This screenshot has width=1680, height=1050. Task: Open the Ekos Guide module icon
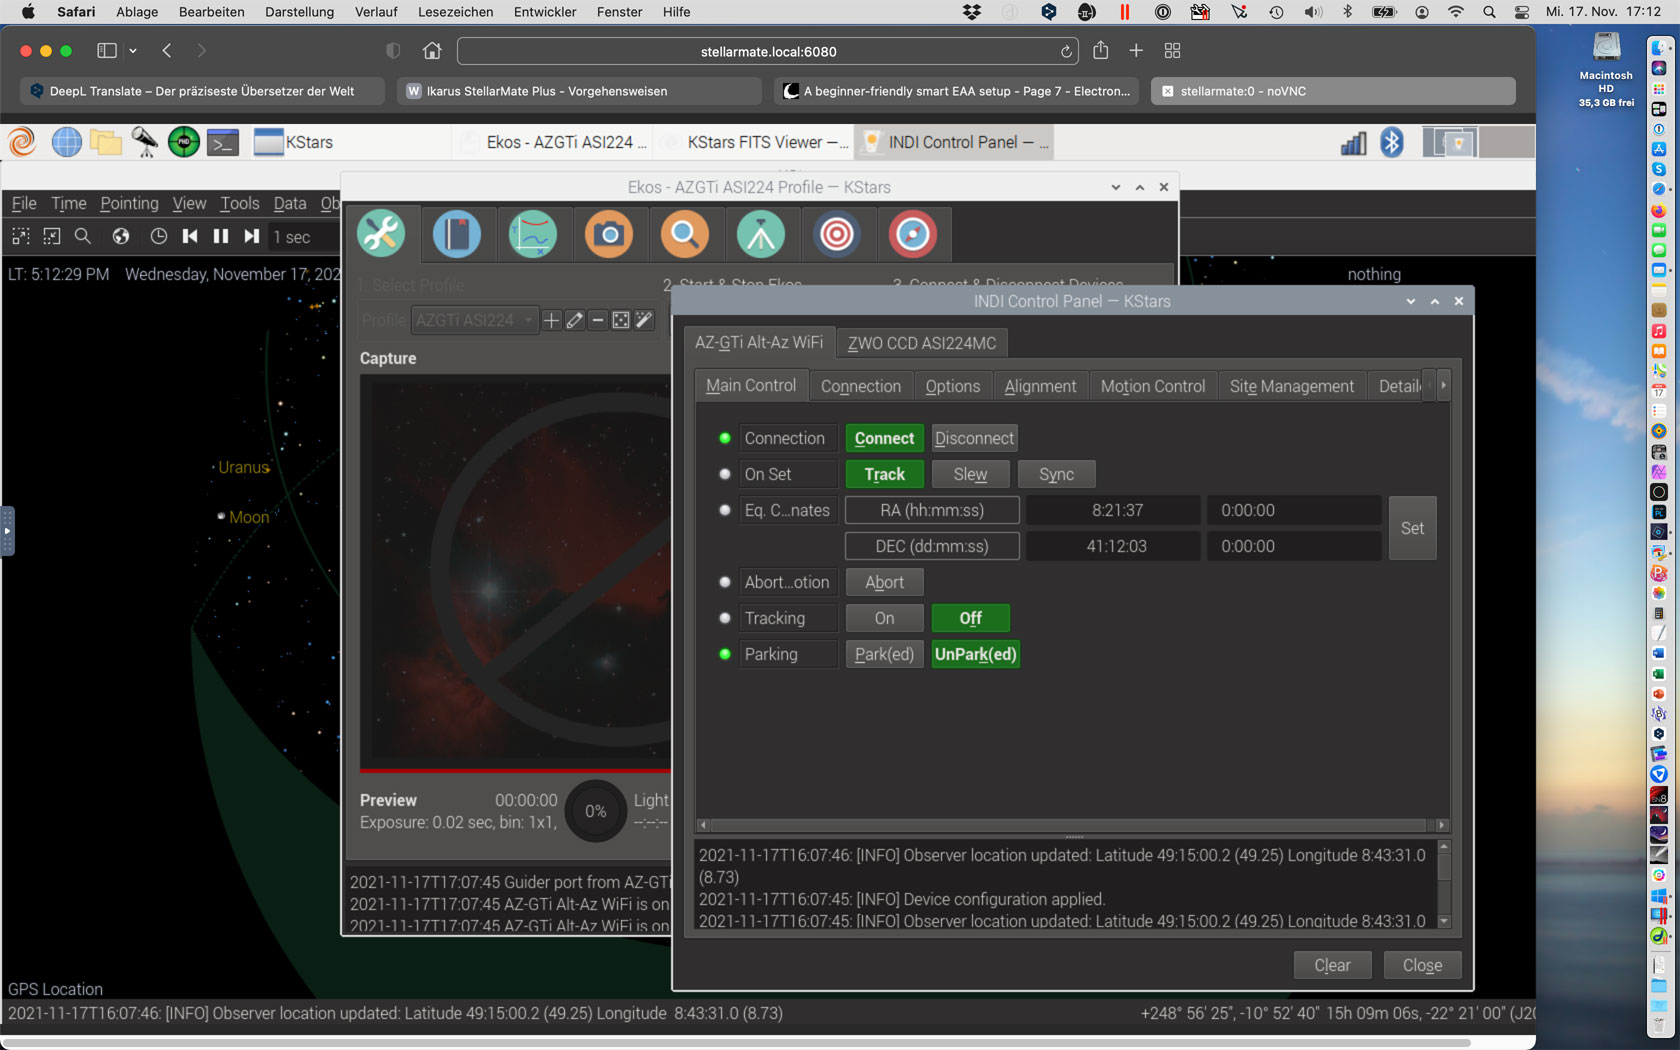pos(913,234)
